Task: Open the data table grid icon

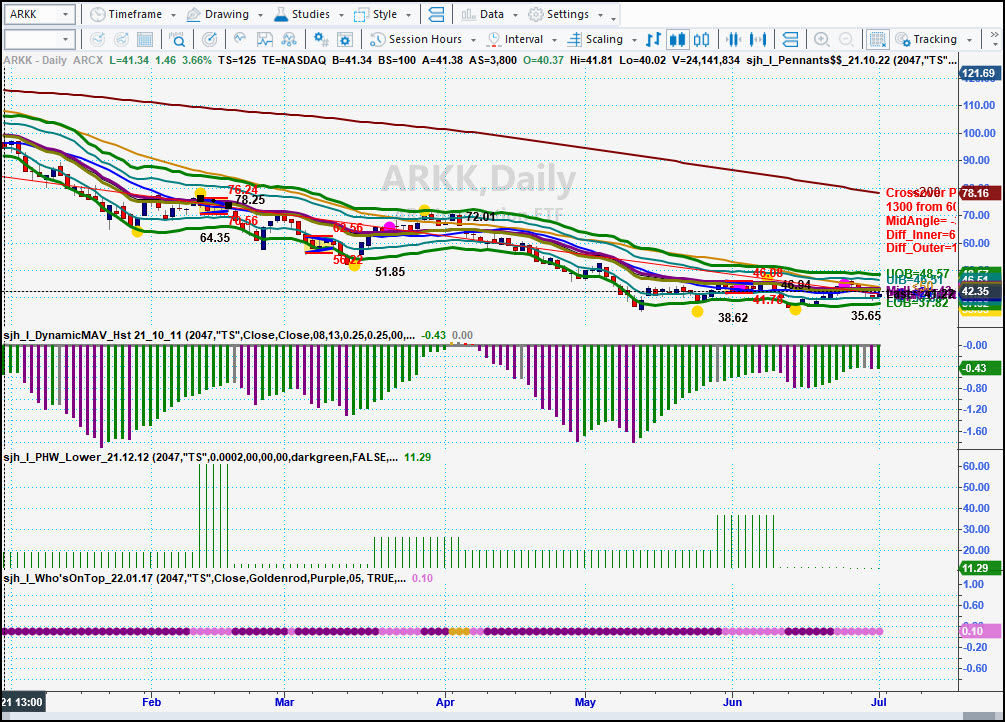Action: [145, 40]
